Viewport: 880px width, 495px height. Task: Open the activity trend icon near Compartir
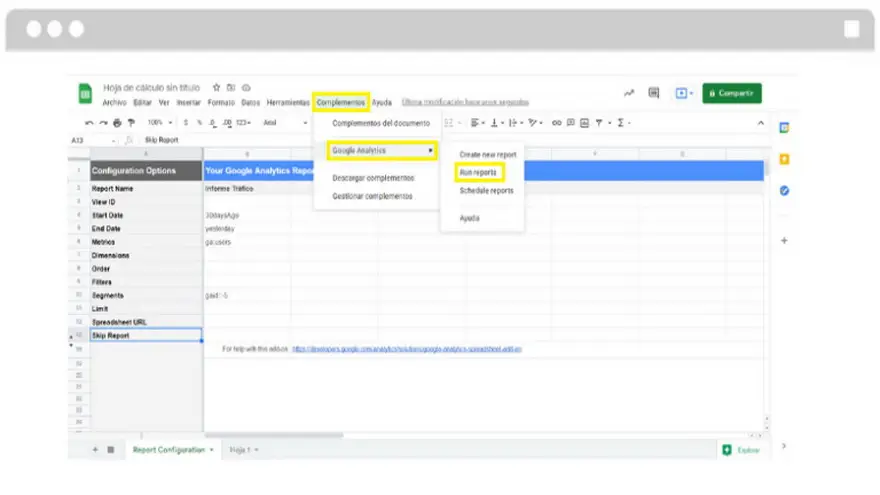pyautogui.click(x=629, y=93)
